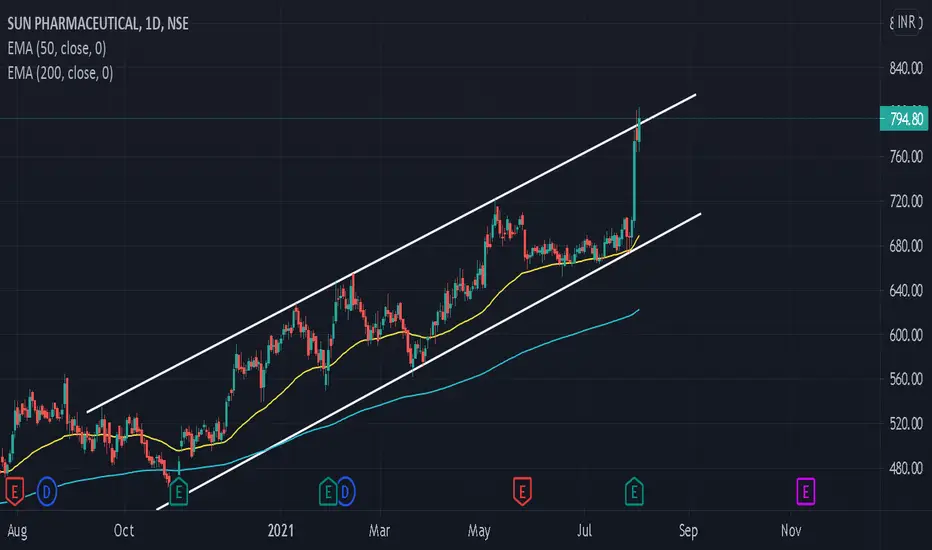Click the 760.00 price axis label
Viewport: 932px width, 550px height.
[906, 156]
